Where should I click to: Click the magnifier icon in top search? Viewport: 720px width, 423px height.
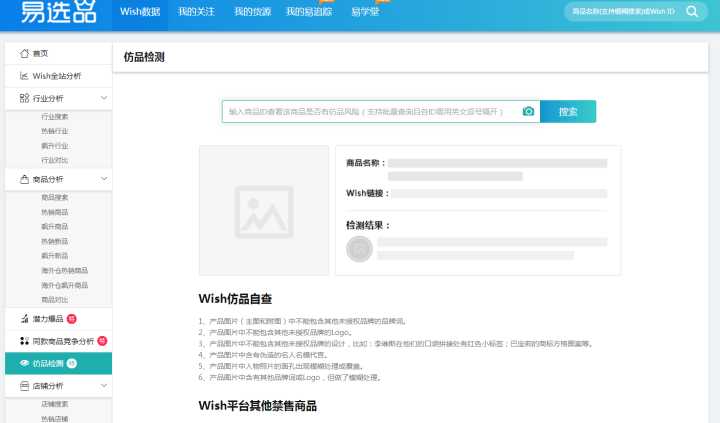(x=692, y=12)
